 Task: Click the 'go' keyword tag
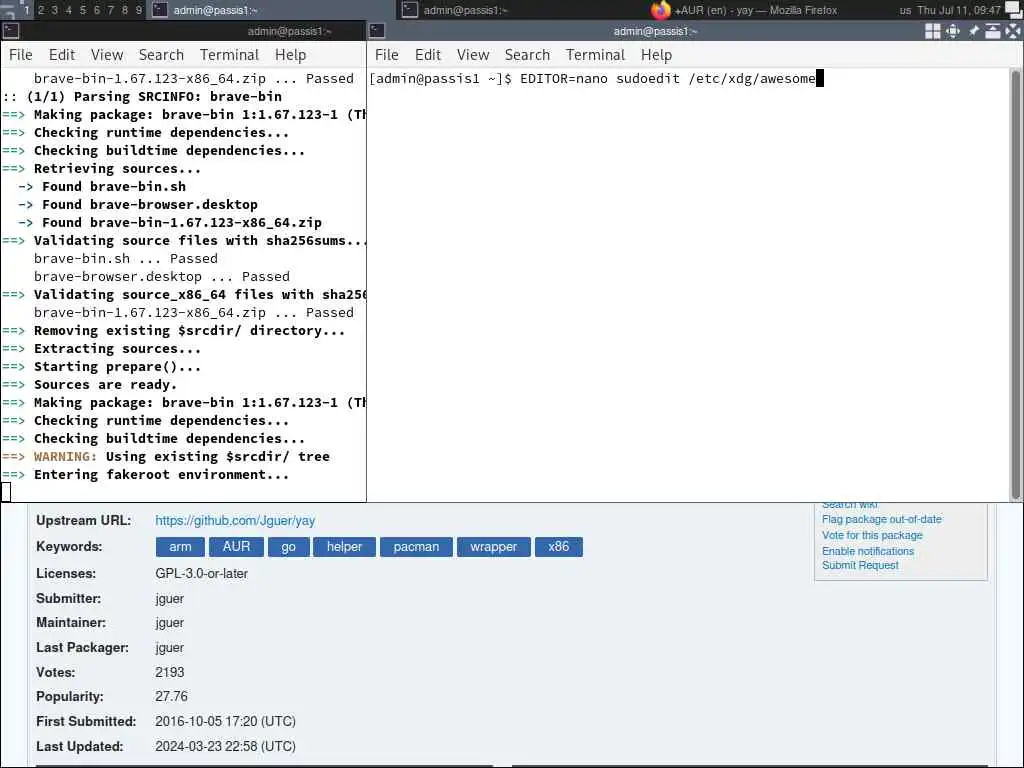click(x=289, y=547)
